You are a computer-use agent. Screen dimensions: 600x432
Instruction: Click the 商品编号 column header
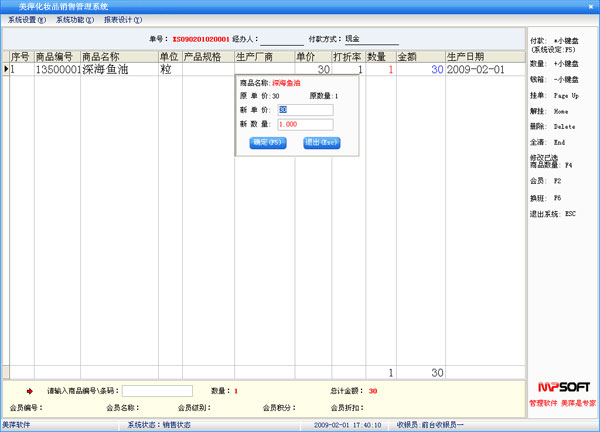(57, 57)
